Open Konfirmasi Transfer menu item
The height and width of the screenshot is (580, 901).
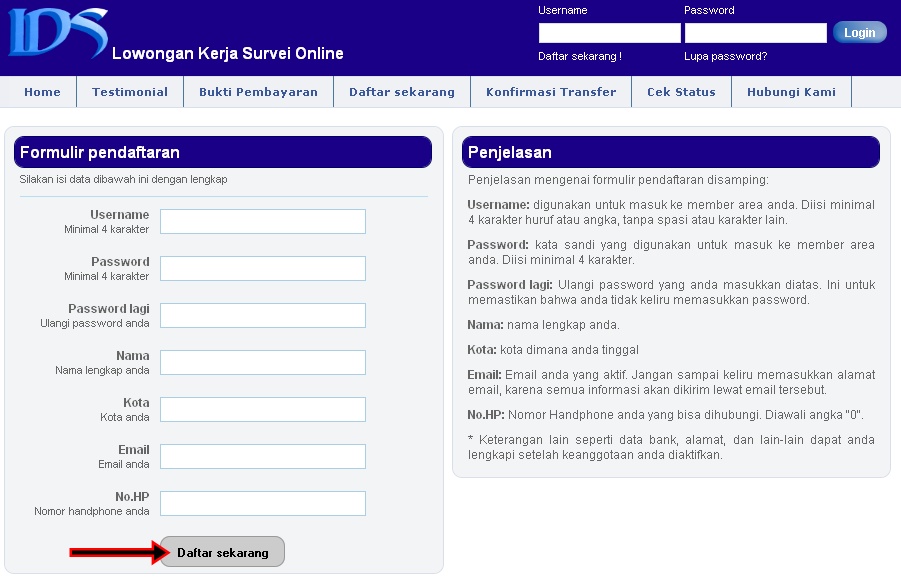click(550, 92)
